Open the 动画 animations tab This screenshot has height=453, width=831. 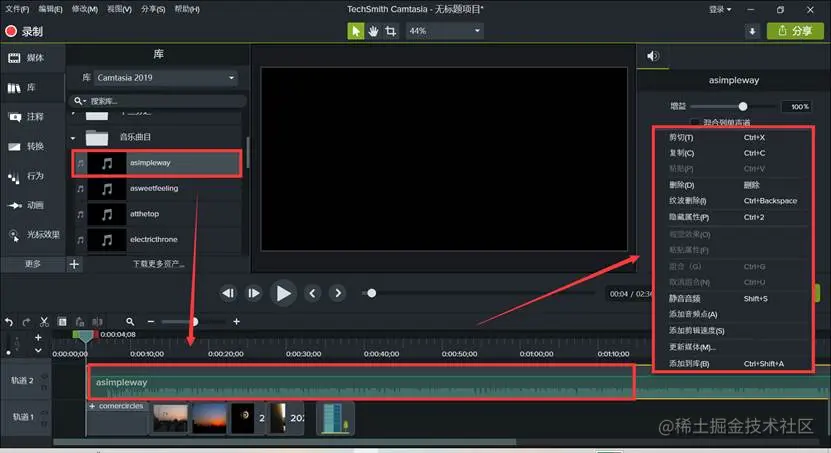tap(32, 205)
